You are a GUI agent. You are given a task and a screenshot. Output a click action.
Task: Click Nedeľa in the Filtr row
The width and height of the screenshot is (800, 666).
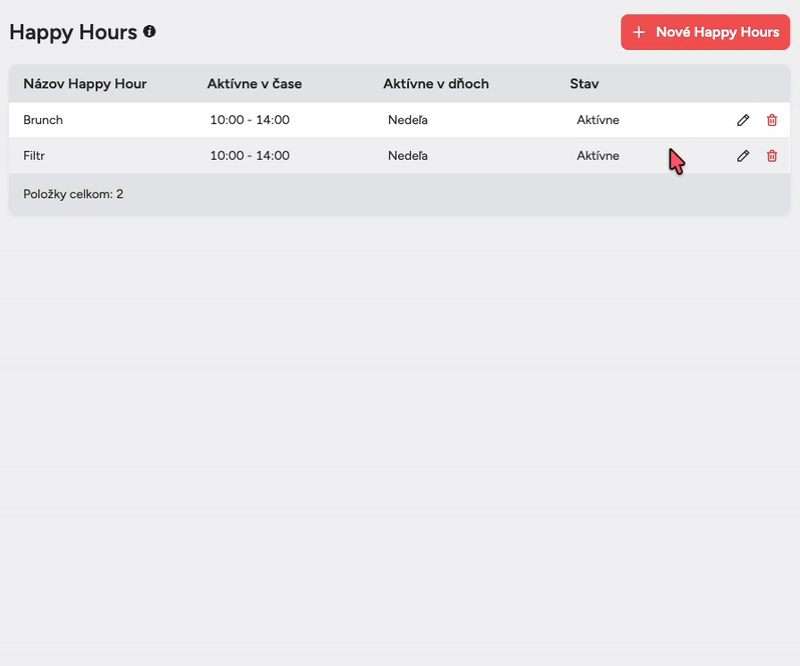coord(408,156)
